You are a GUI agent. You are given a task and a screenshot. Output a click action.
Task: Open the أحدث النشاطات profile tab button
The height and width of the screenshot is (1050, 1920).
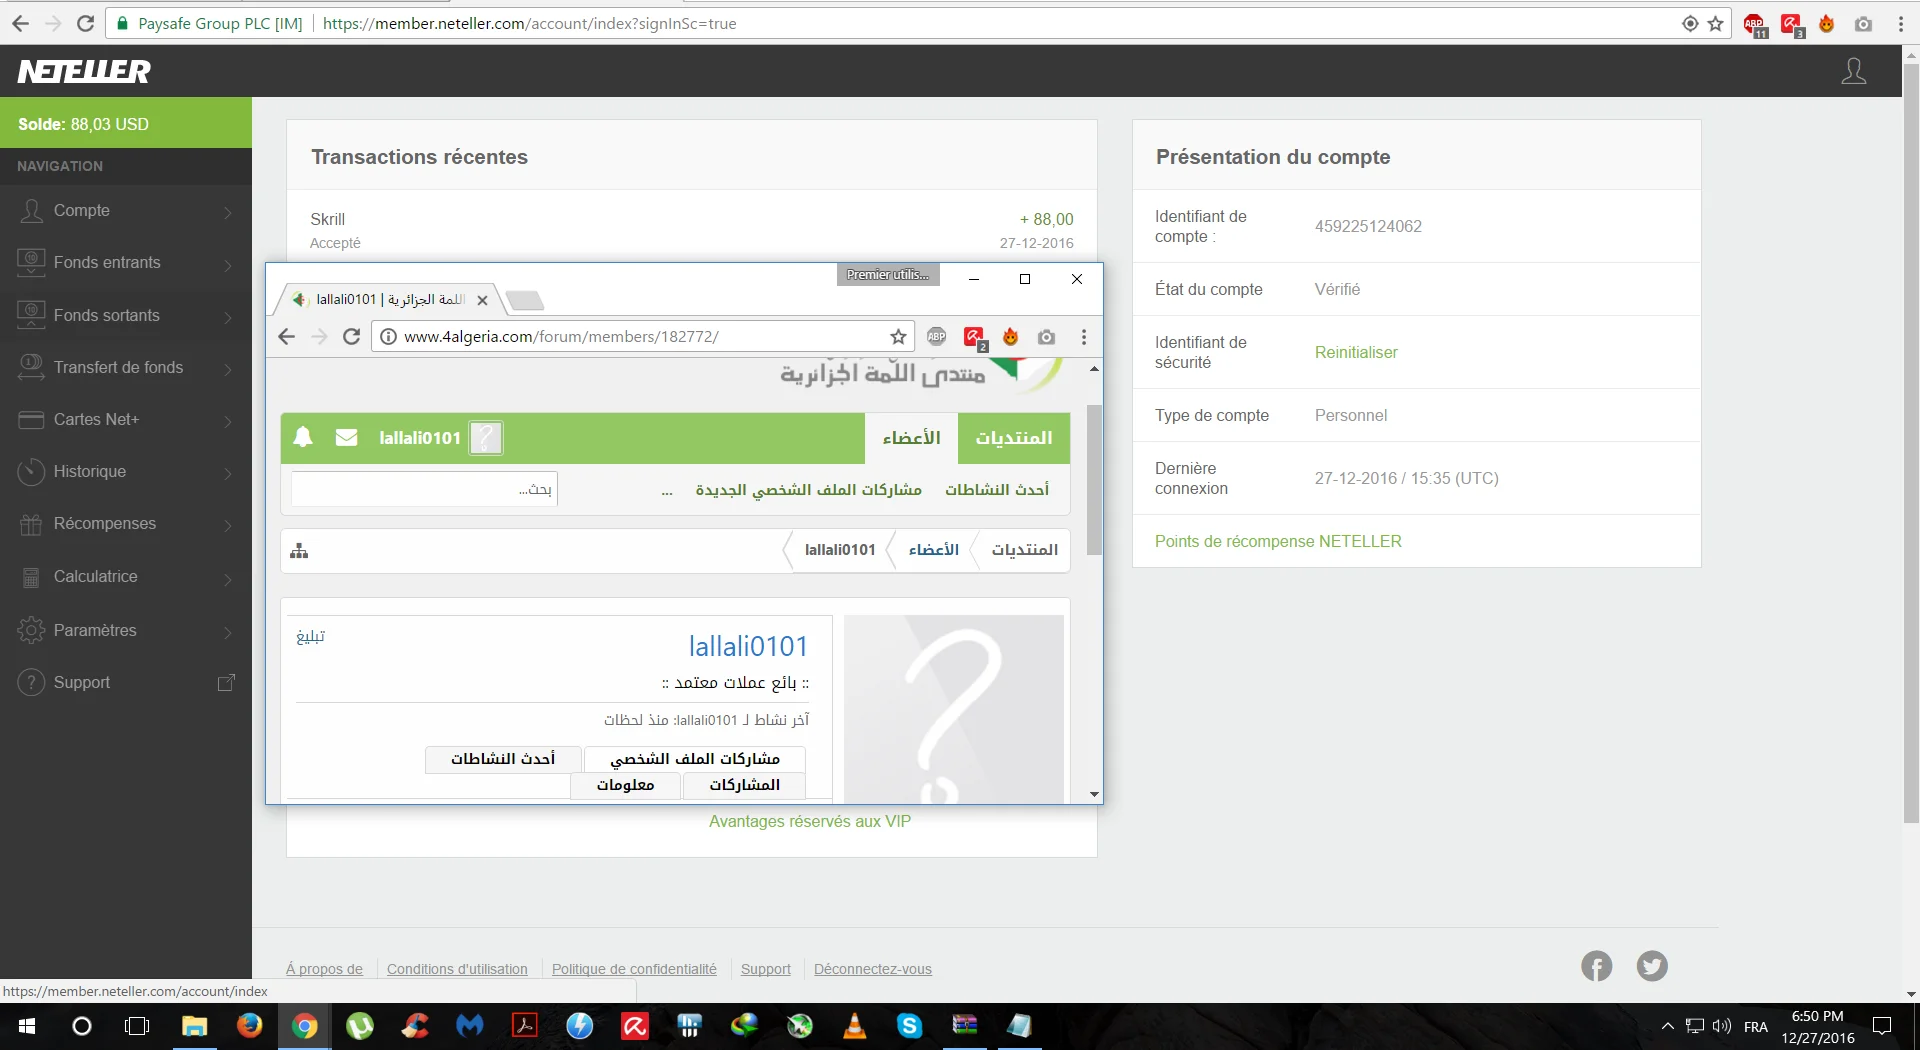[x=503, y=759]
